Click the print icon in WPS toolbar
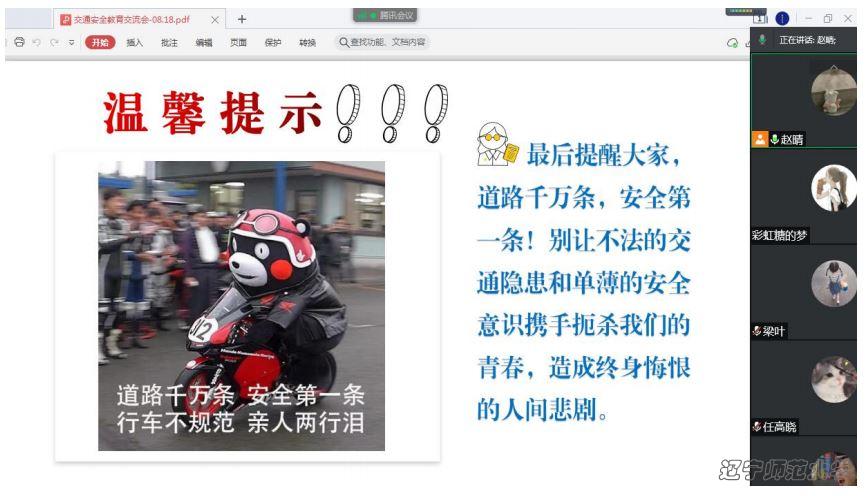 point(19,42)
